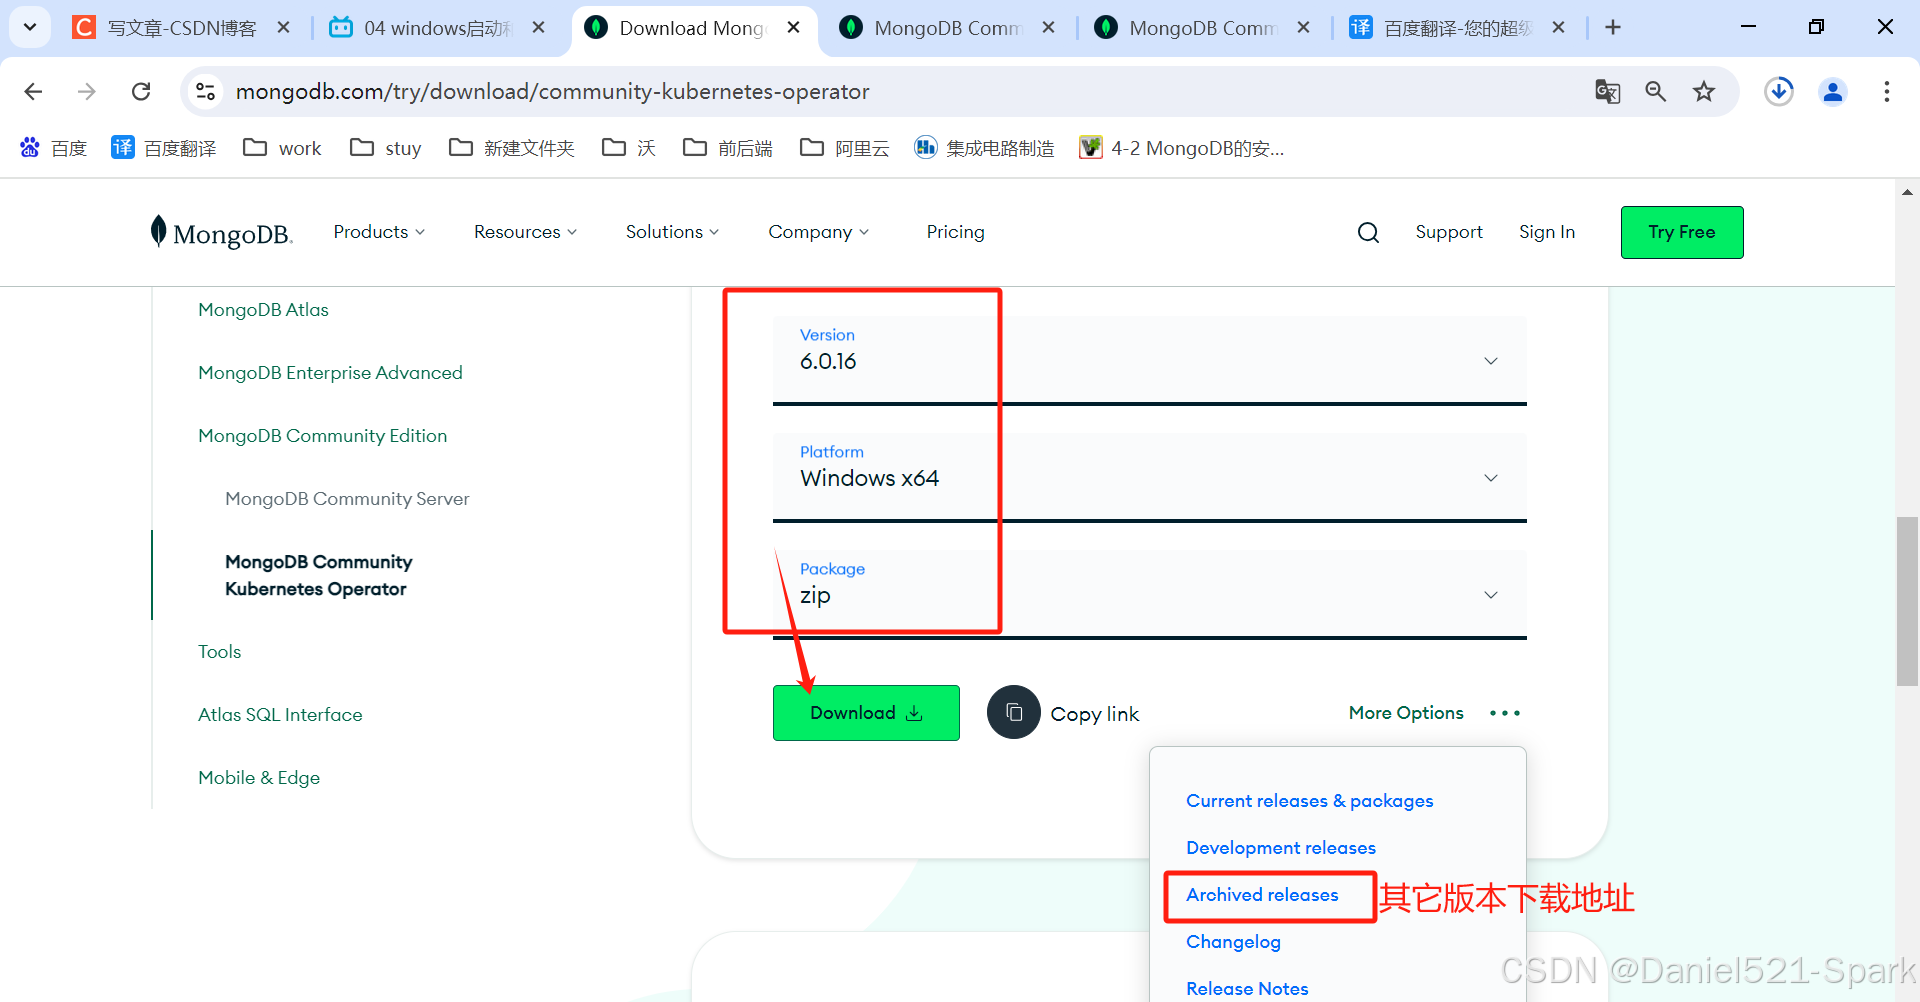Open the 百度 bookmark
Viewport: 1920px width, 1002px height.
(54, 148)
